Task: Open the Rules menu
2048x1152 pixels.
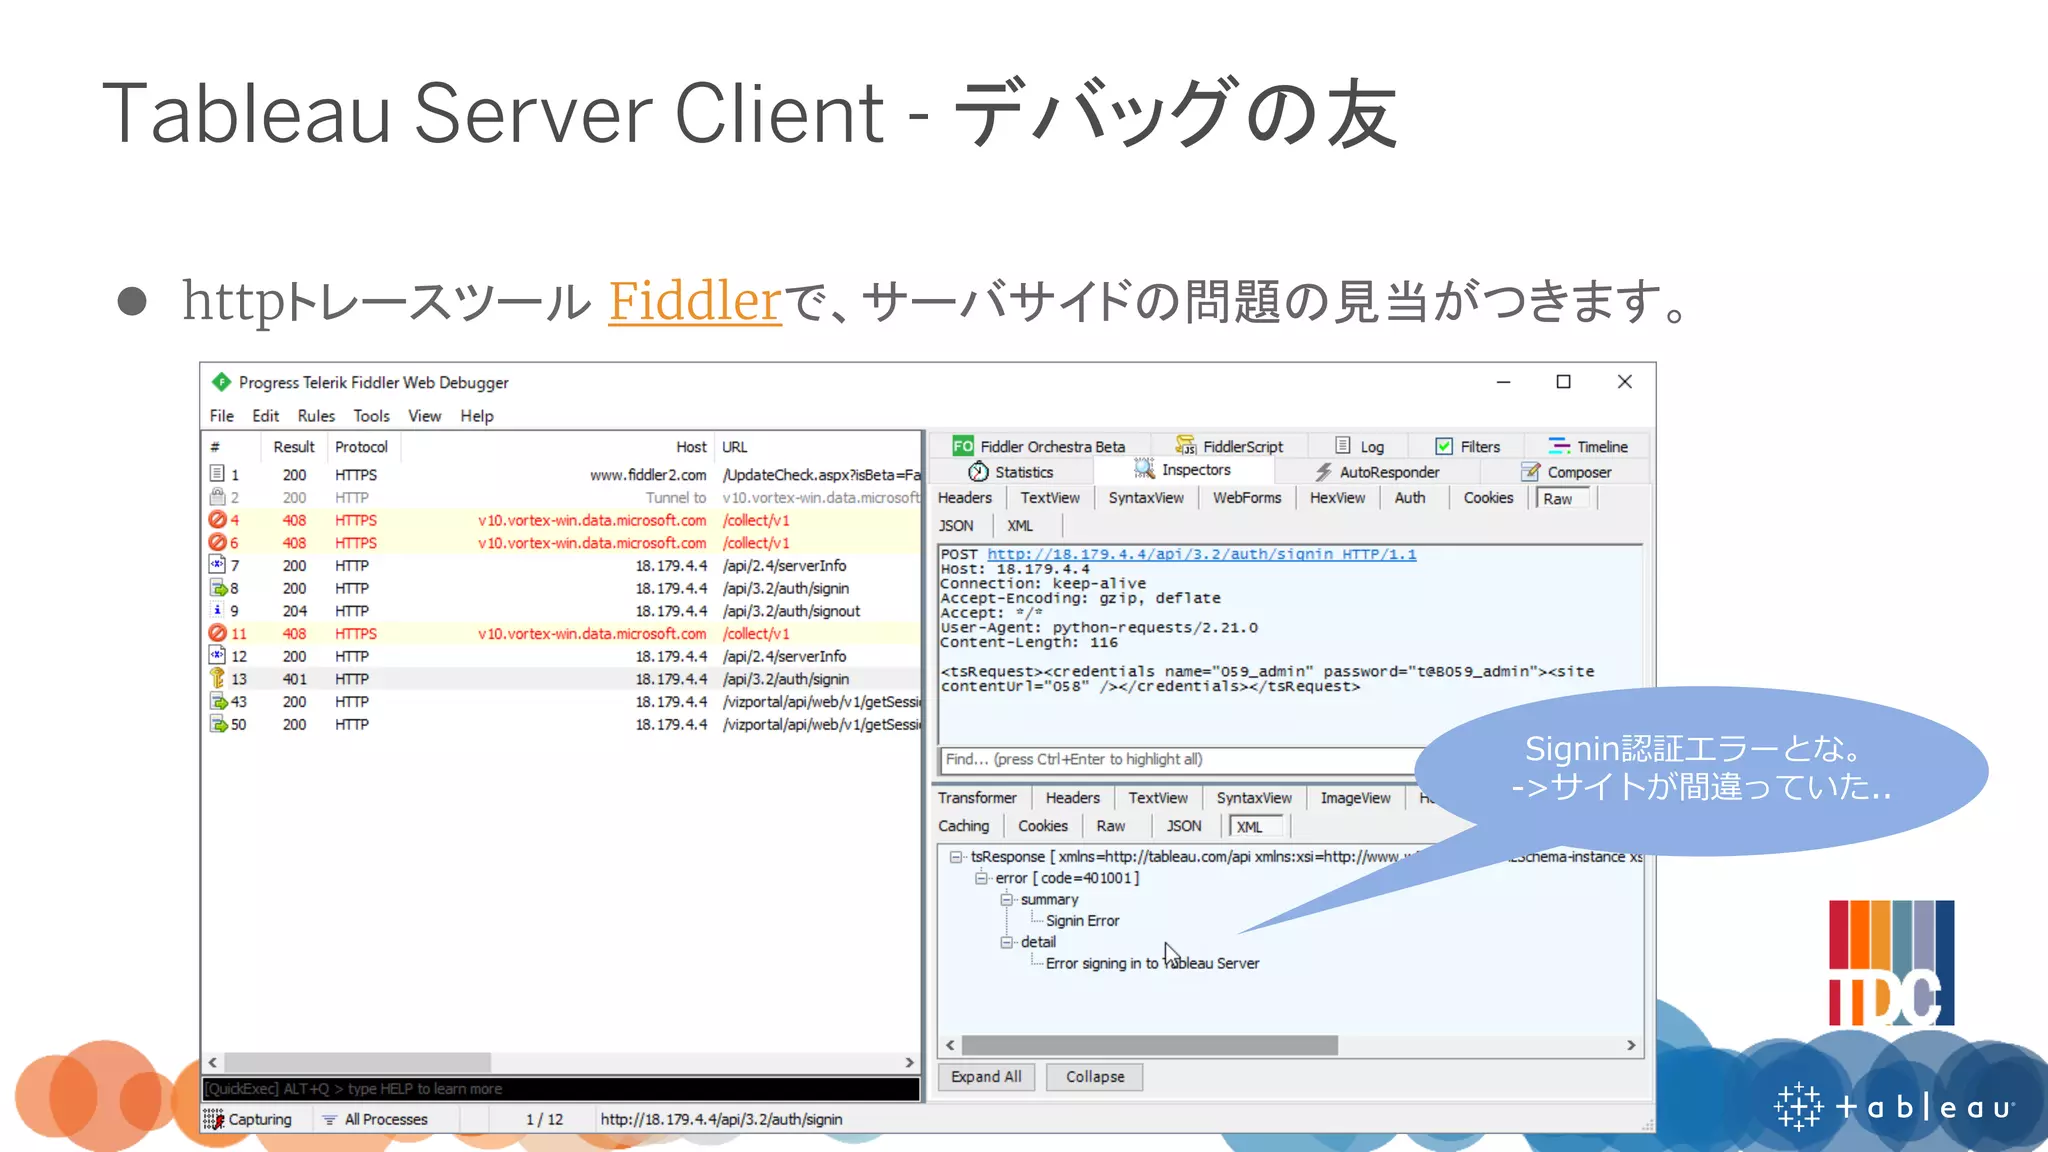Action: tap(316, 416)
